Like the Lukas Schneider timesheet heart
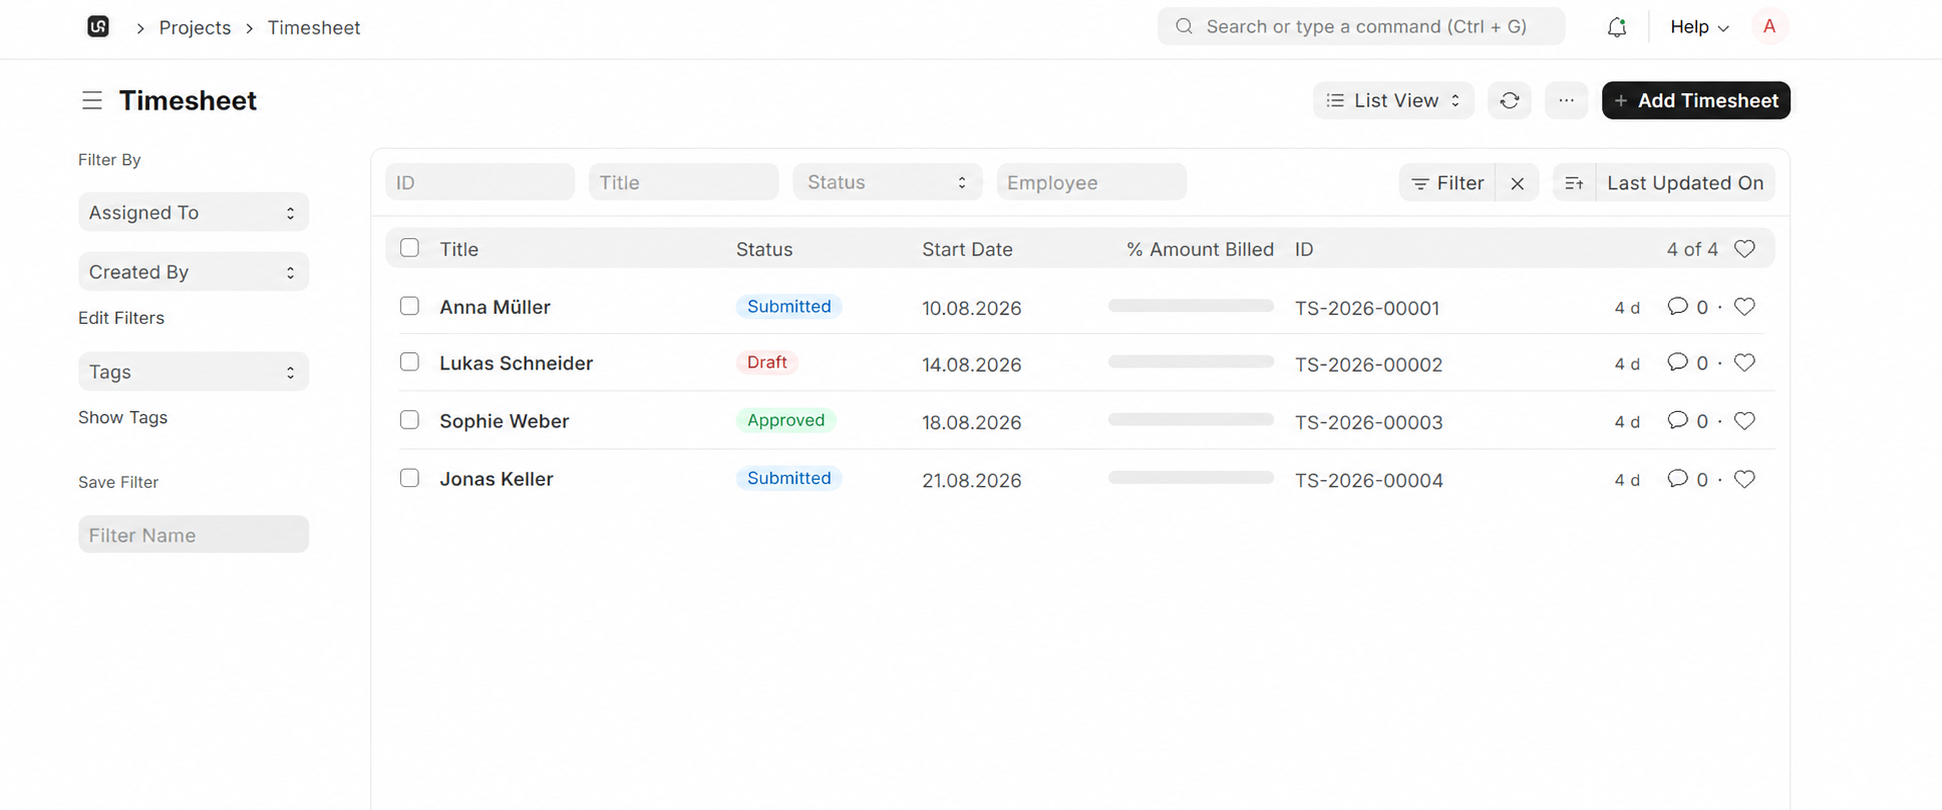 click(x=1744, y=363)
